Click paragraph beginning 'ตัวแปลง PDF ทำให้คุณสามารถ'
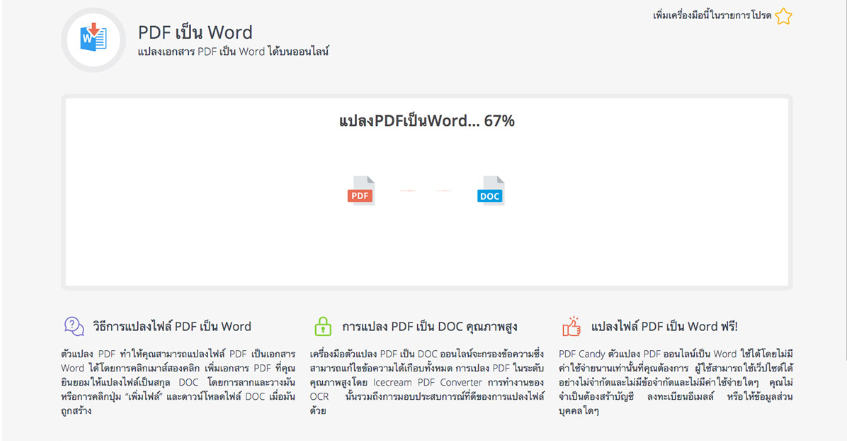The width and height of the screenshot is (847, 441). tap(178, 382)
